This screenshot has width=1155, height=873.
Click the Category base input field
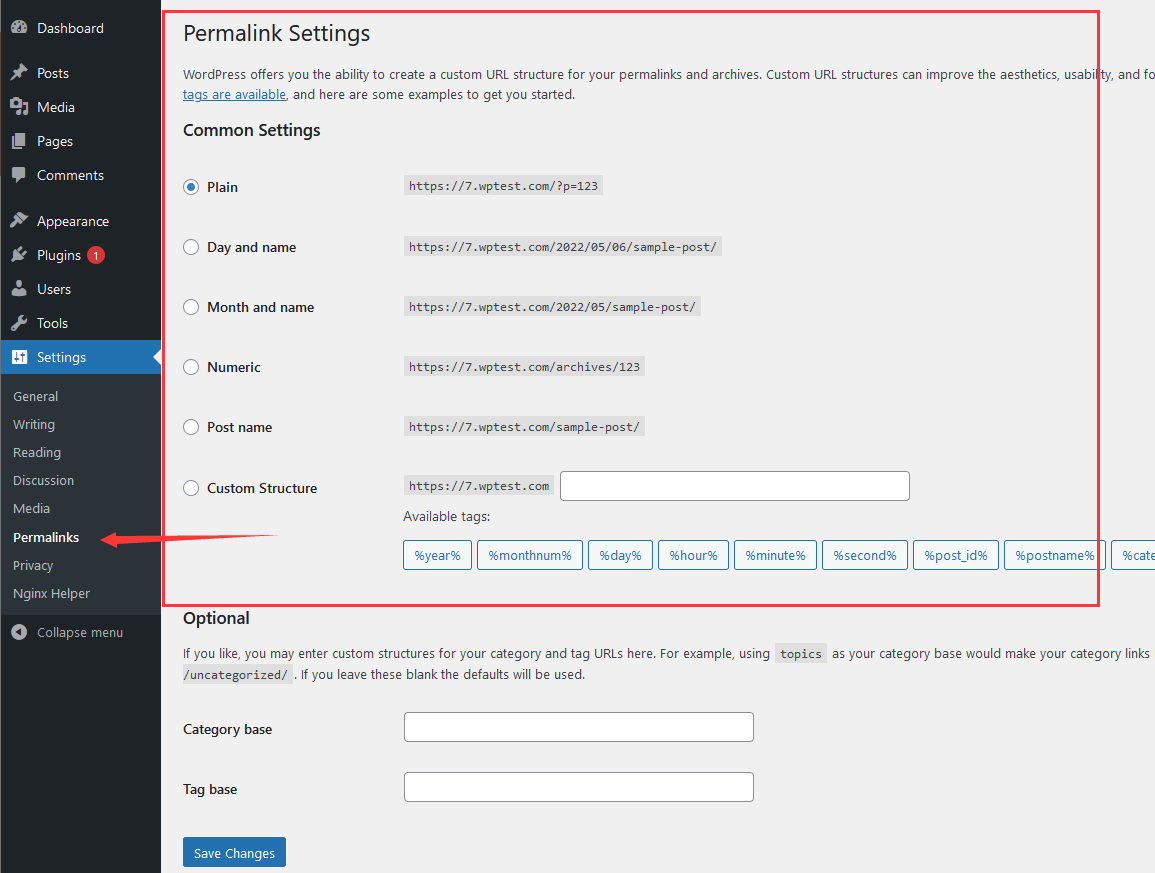578,727
